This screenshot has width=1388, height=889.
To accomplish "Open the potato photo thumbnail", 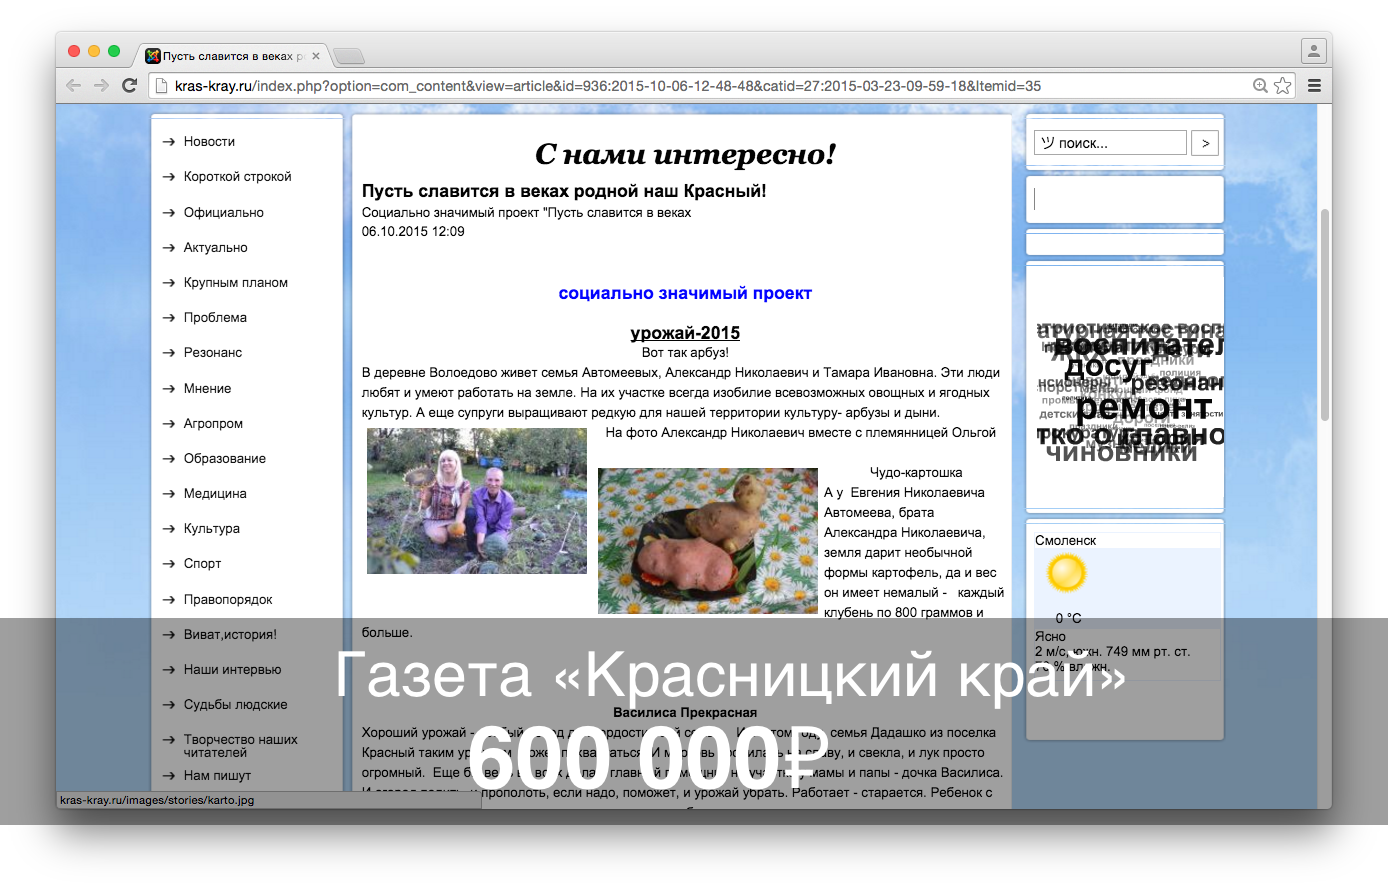I will (707, 540).
